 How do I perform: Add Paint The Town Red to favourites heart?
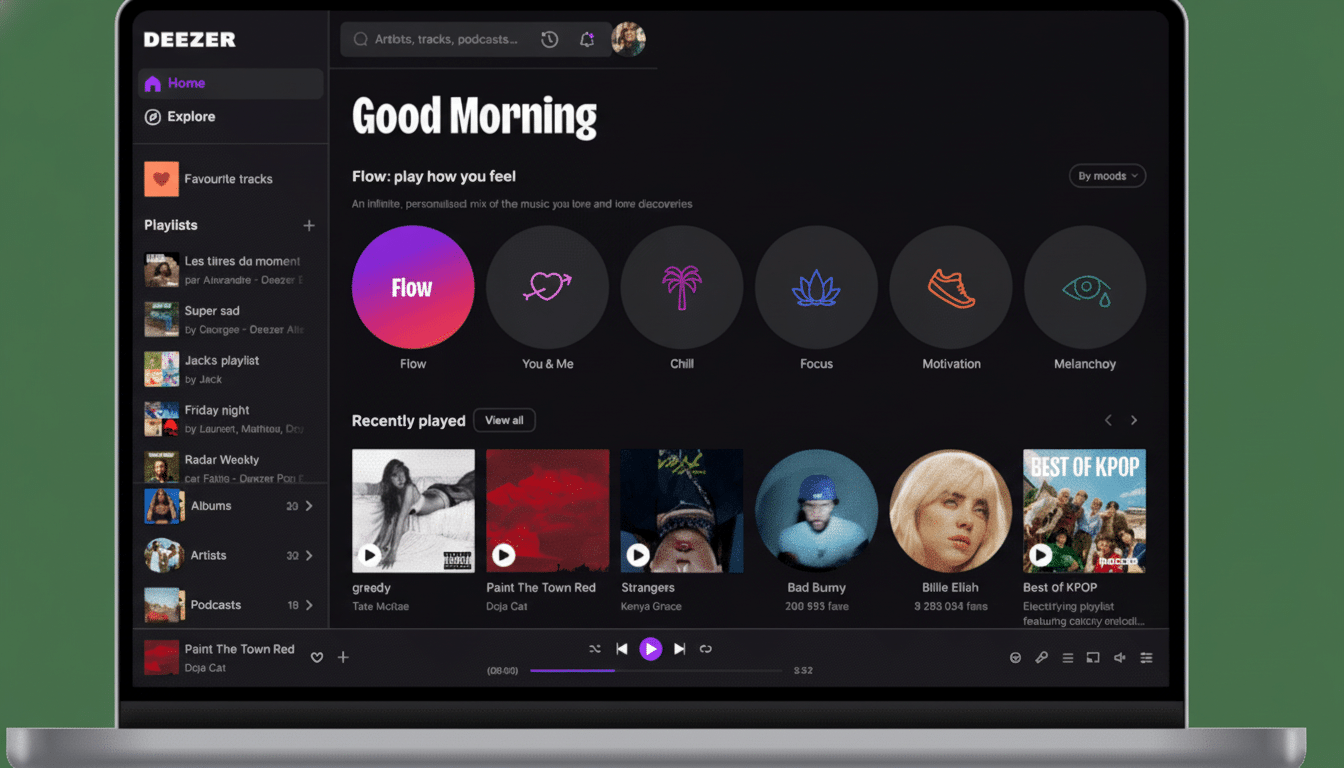(x=317, y=657)
